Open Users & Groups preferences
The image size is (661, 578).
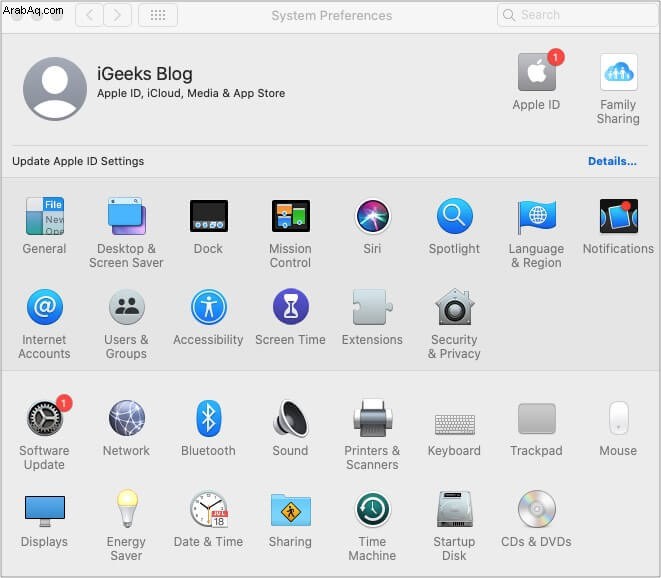pyautogui.click(x=126, y=307)
